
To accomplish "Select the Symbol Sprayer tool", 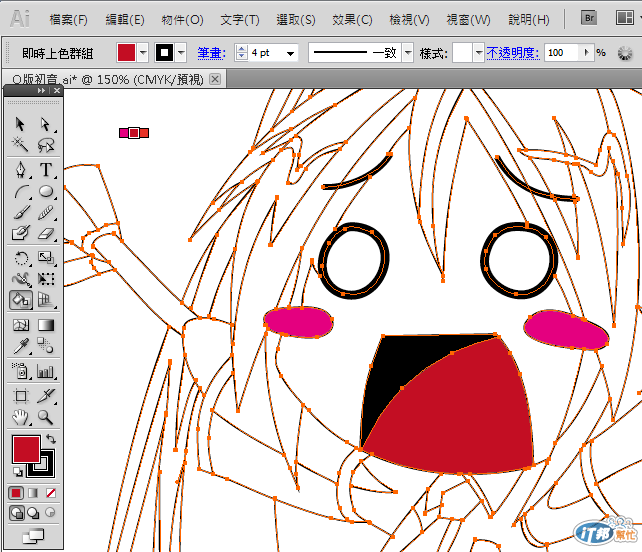I will pyautogui.click(x=20, y=371).
